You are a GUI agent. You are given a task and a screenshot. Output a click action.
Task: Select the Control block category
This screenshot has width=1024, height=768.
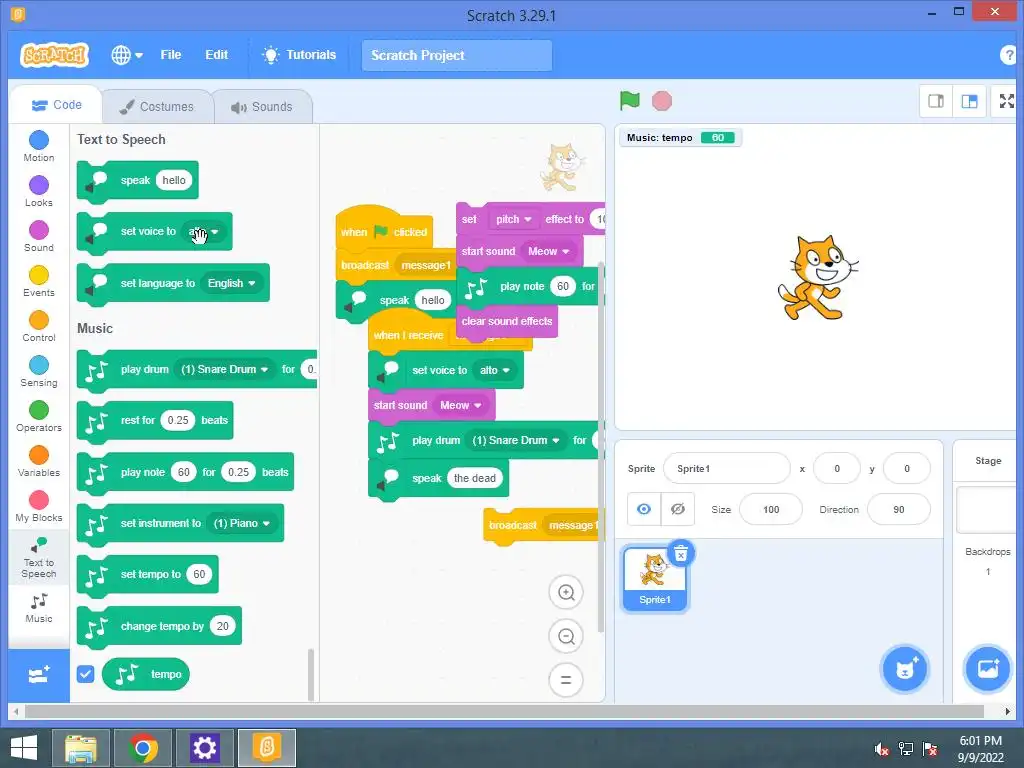[x=39, y=327]
